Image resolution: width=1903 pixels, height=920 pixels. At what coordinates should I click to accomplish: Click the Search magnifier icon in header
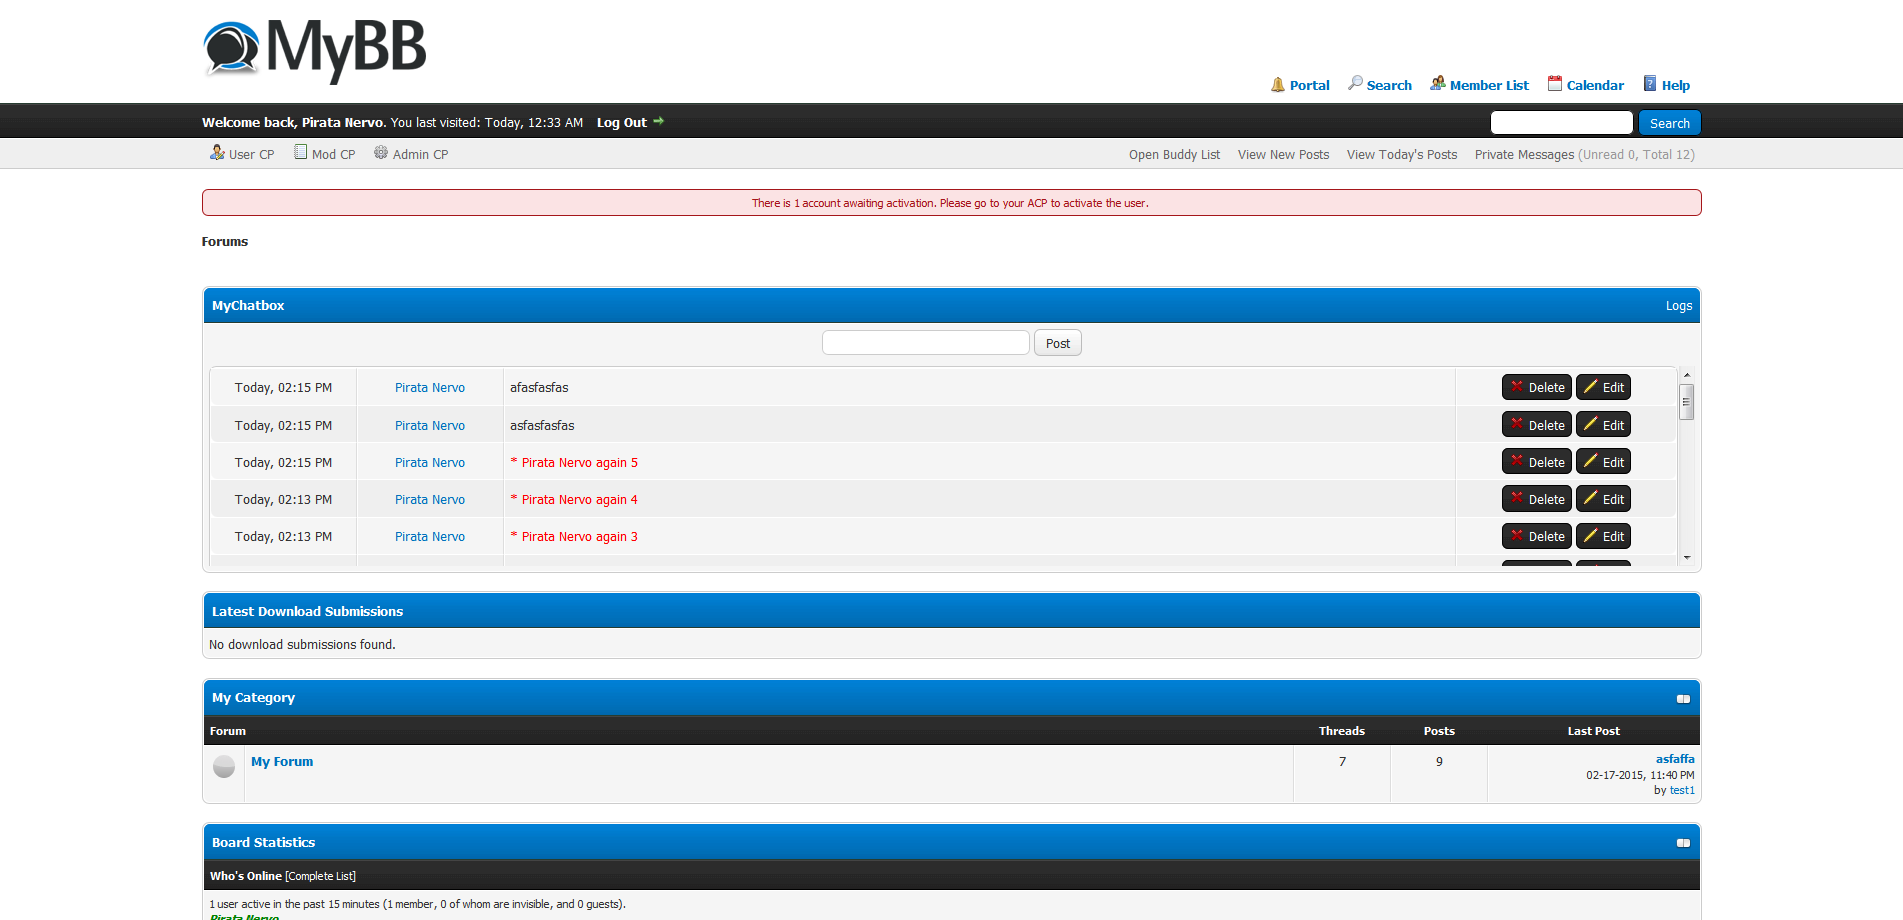1355,83
